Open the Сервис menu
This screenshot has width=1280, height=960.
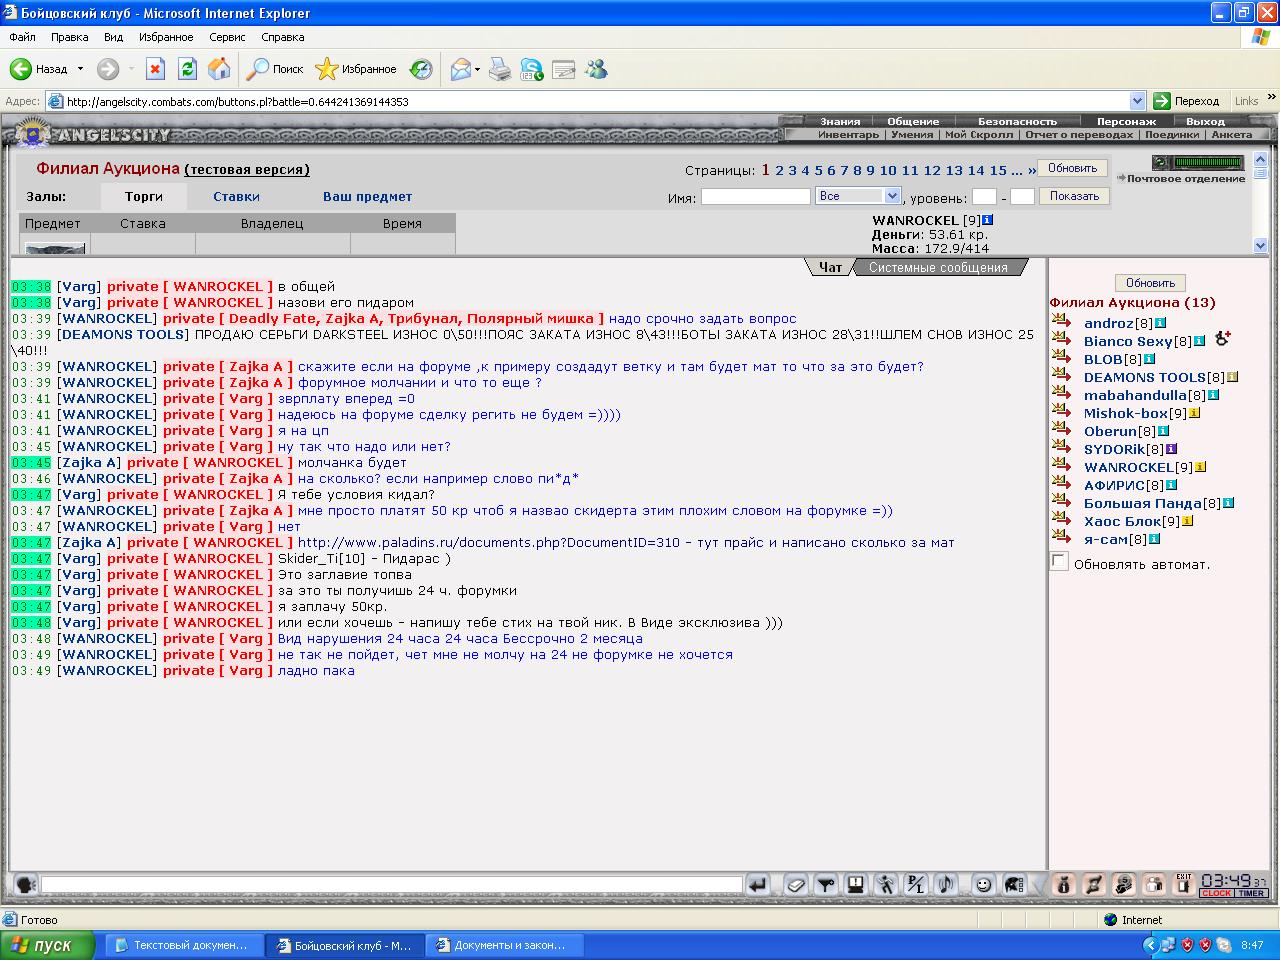tap(227, 37)
